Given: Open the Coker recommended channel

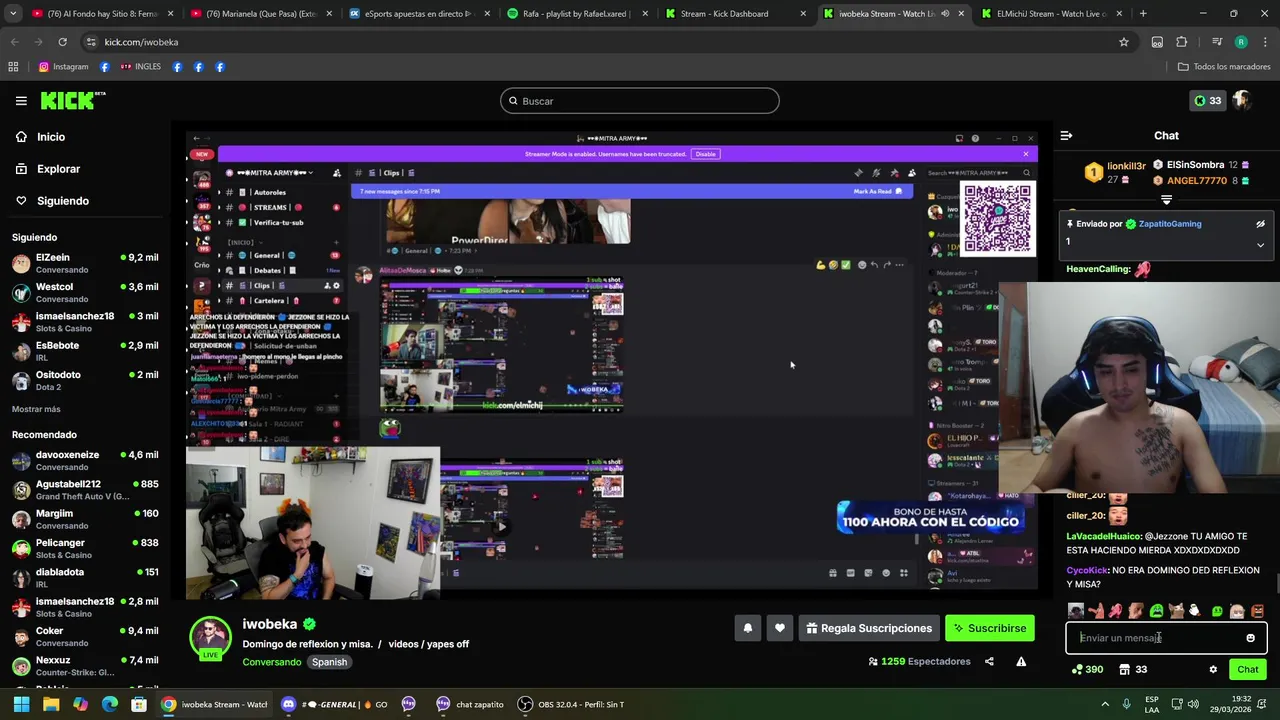Looking at the screenshot, I should (85, 637).
